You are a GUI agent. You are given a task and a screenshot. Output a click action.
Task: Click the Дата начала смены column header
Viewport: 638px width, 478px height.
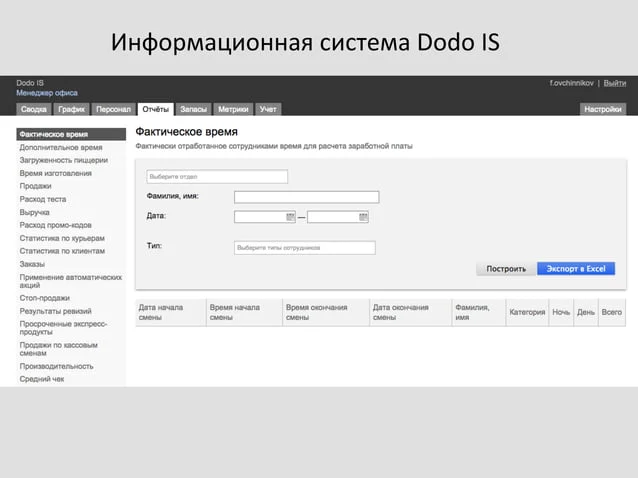pos(171,312)
